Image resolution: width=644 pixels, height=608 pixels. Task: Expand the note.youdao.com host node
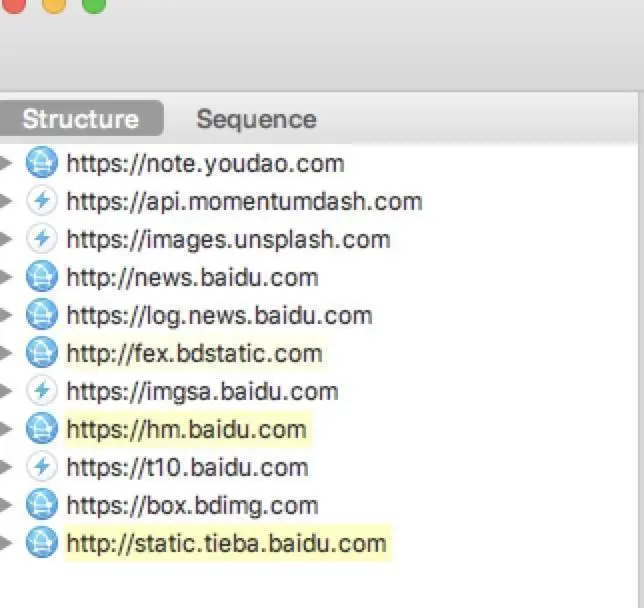[x=7, y=163]
